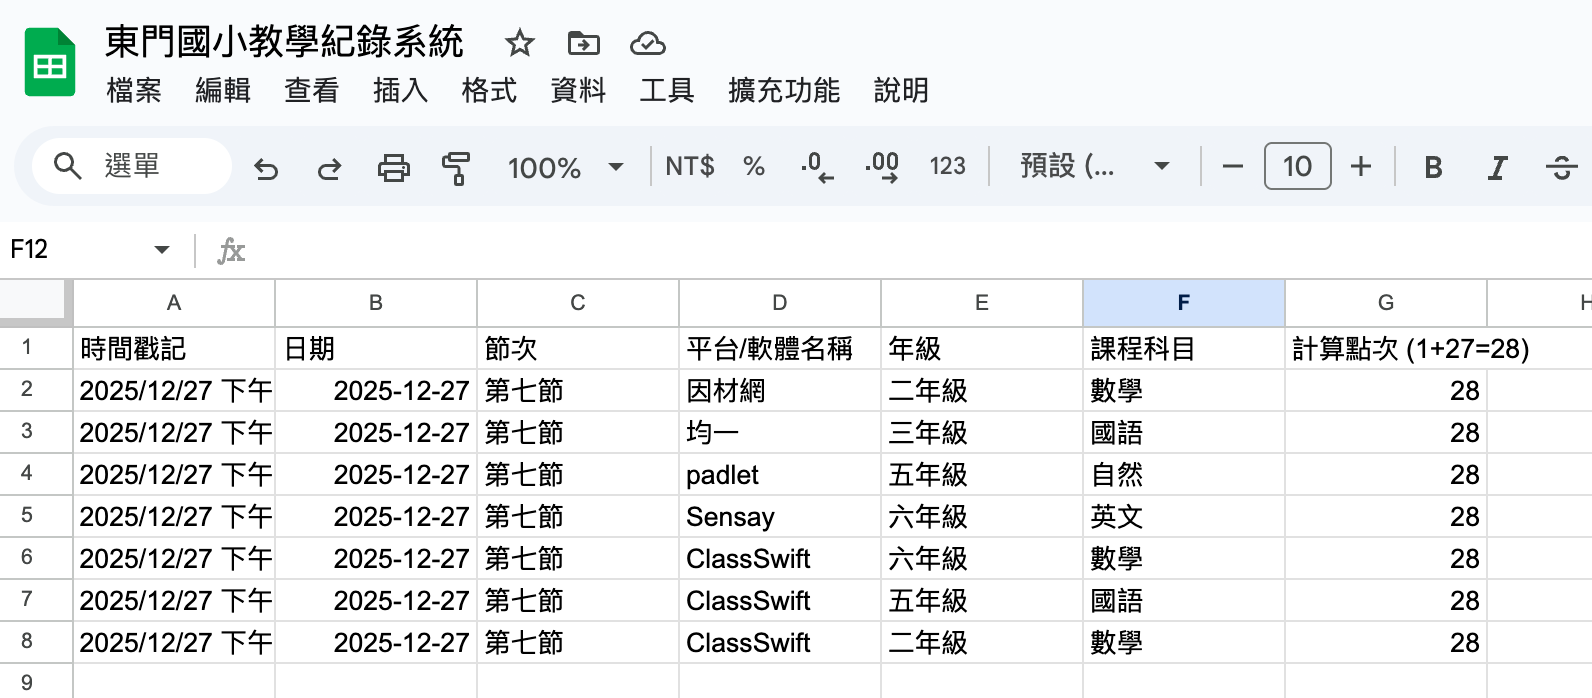Click the select all corner box

click(35, 302)
